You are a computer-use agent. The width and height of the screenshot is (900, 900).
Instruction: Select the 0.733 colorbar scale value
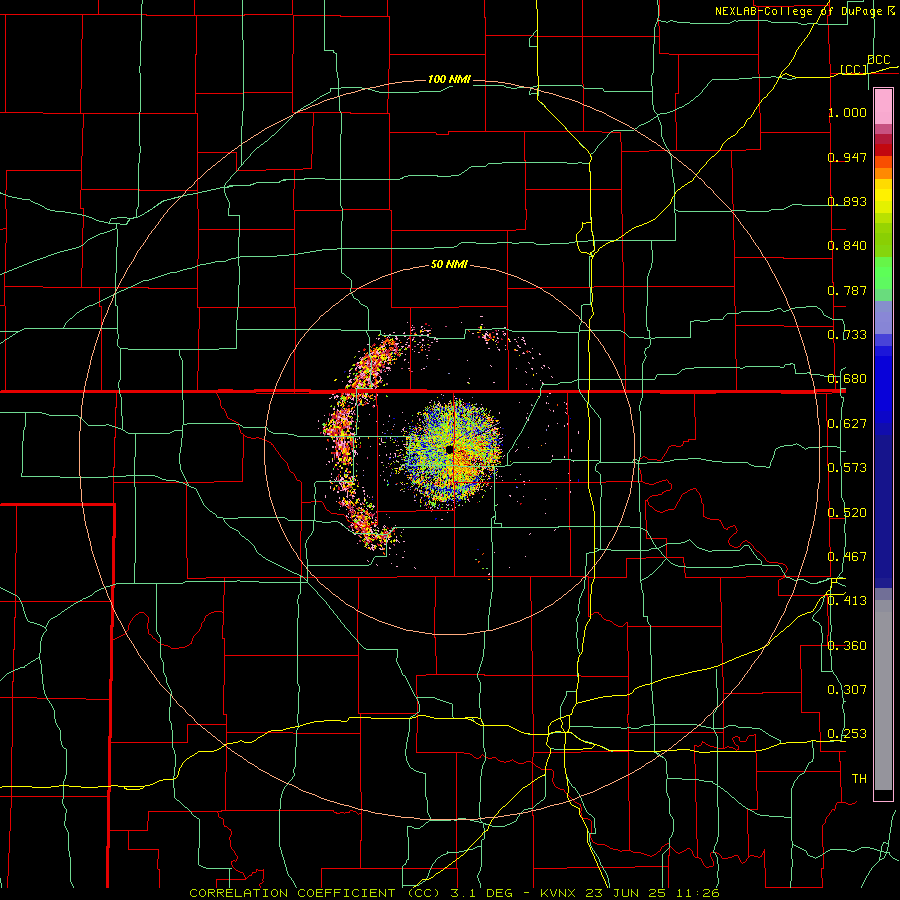tap(847, 335)
